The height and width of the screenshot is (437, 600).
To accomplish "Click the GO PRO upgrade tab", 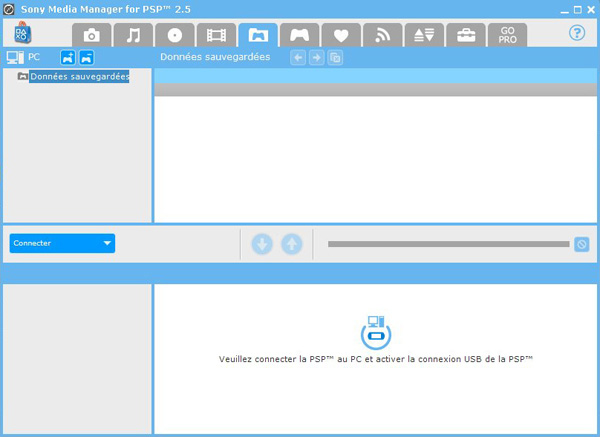I will click(x=507, y=35).
